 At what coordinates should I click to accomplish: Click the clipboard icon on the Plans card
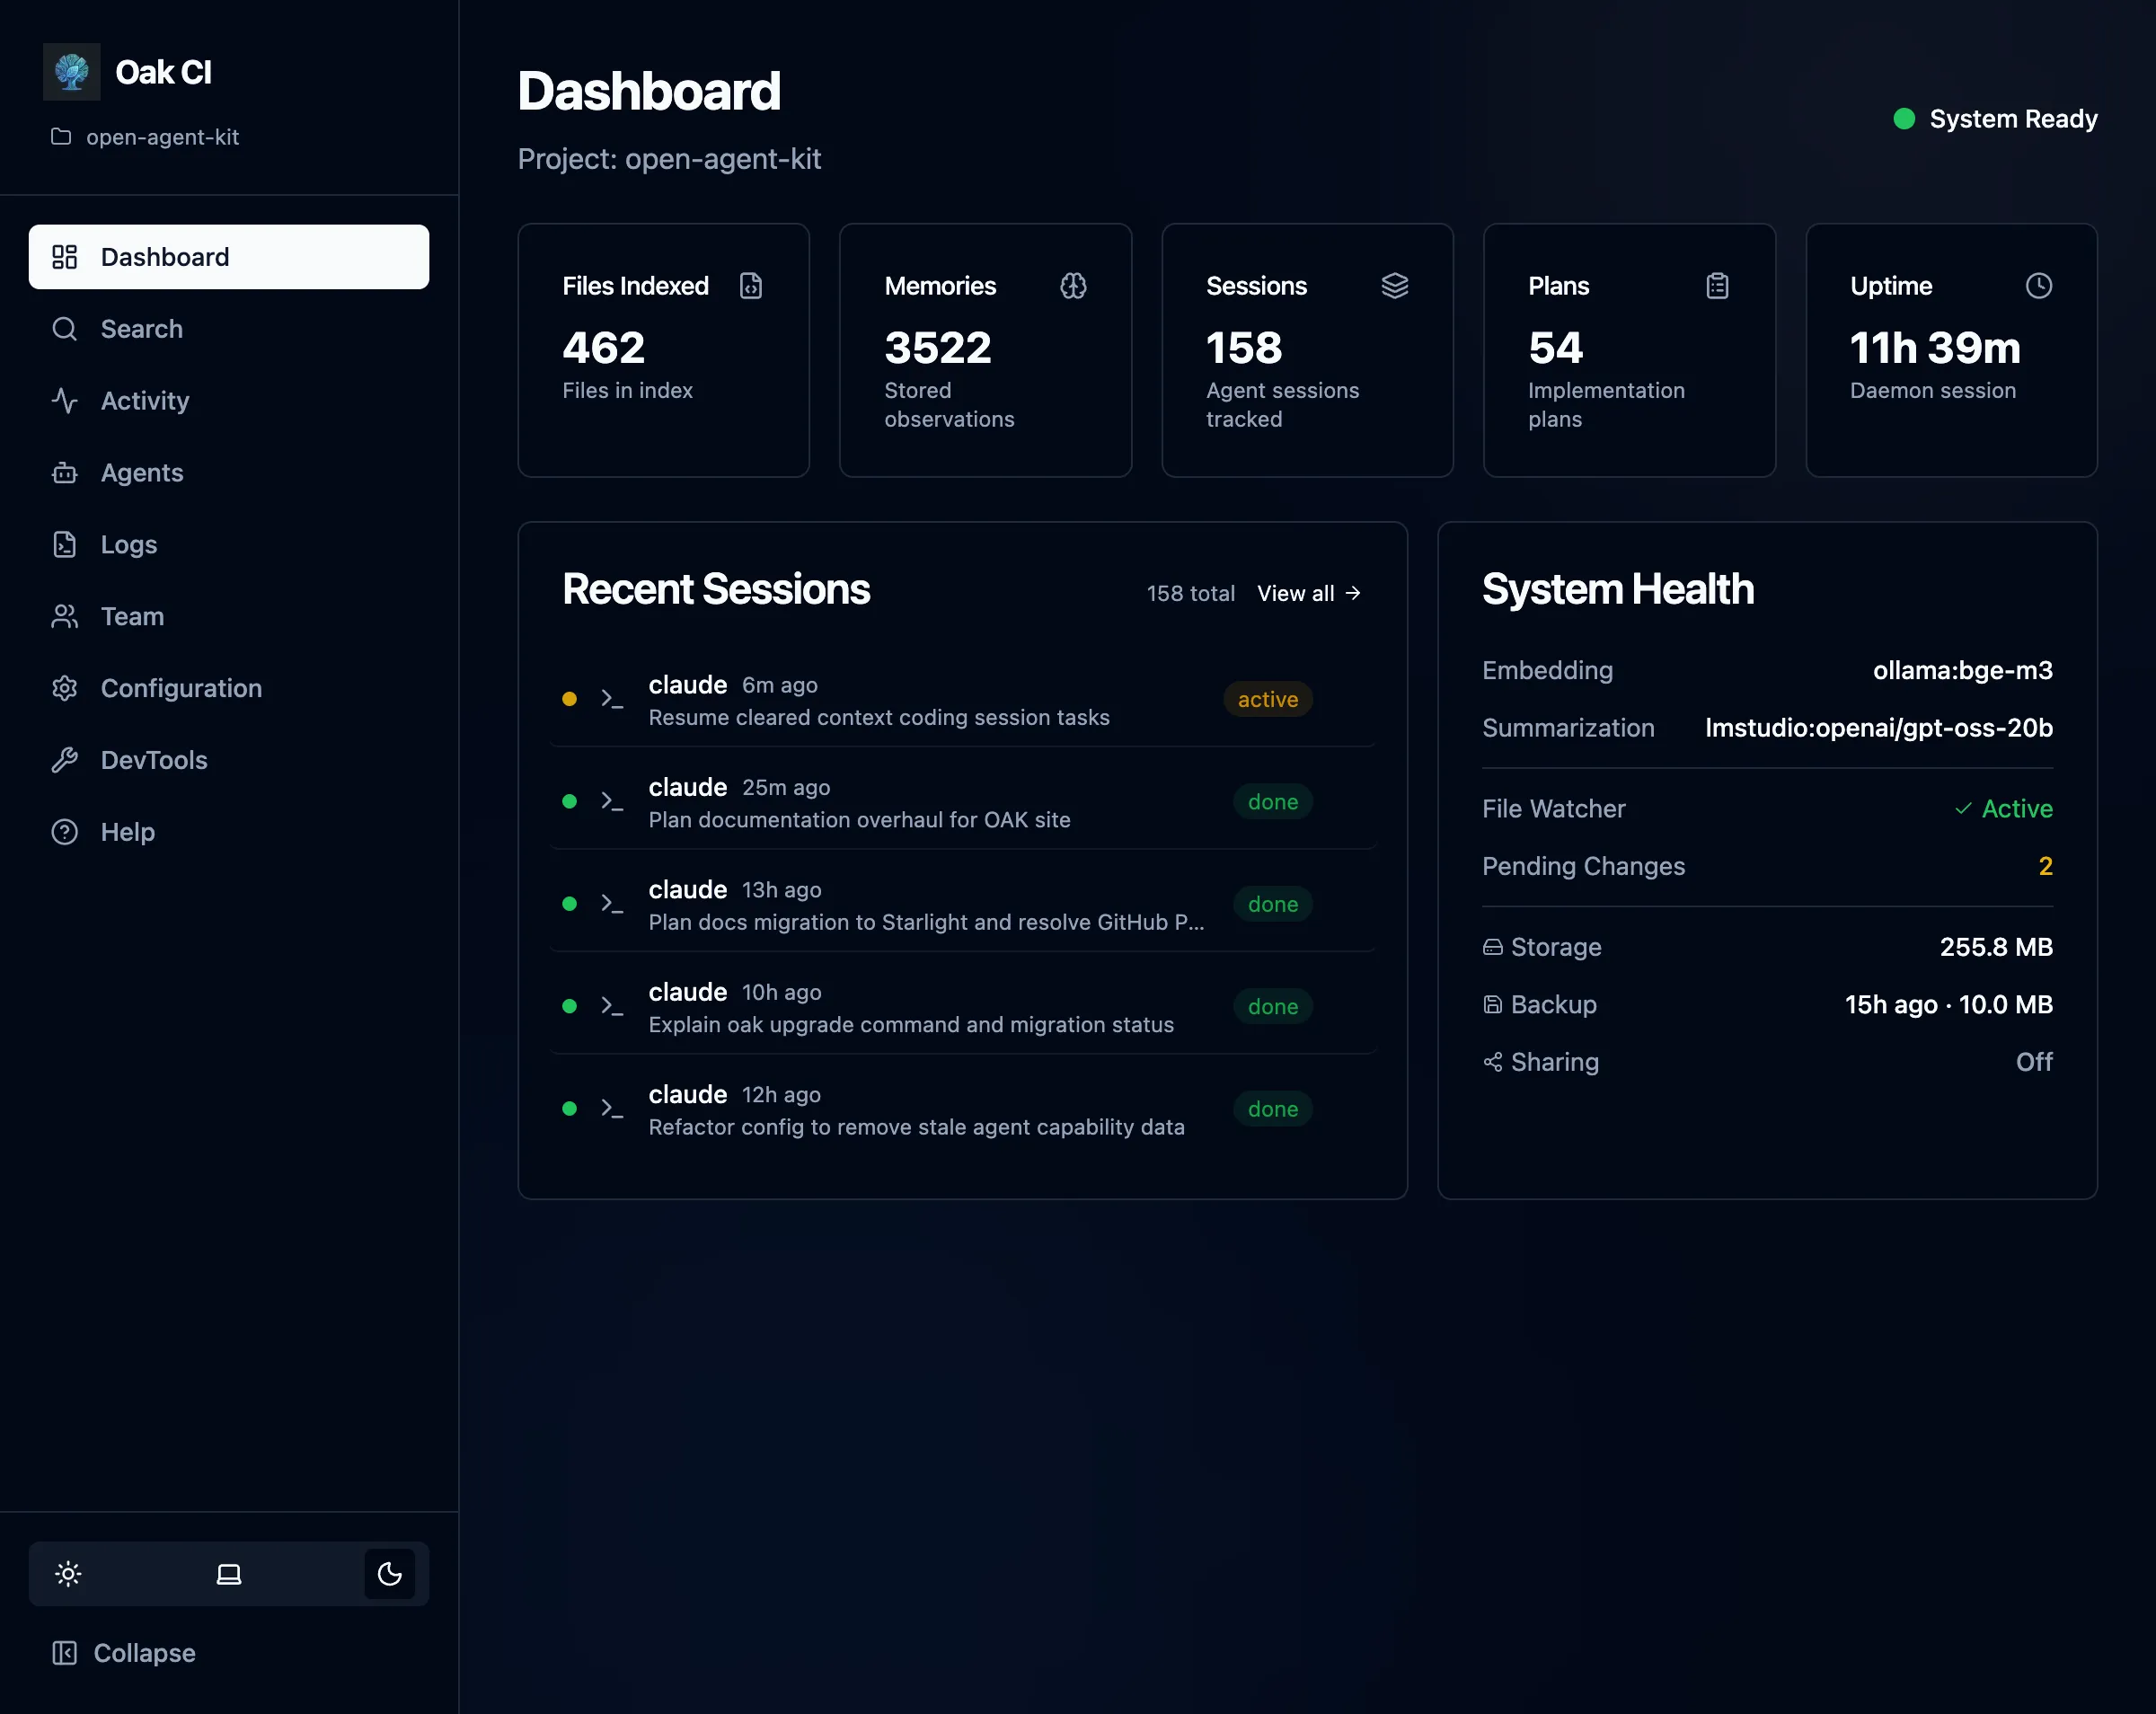click(1716, 286)
